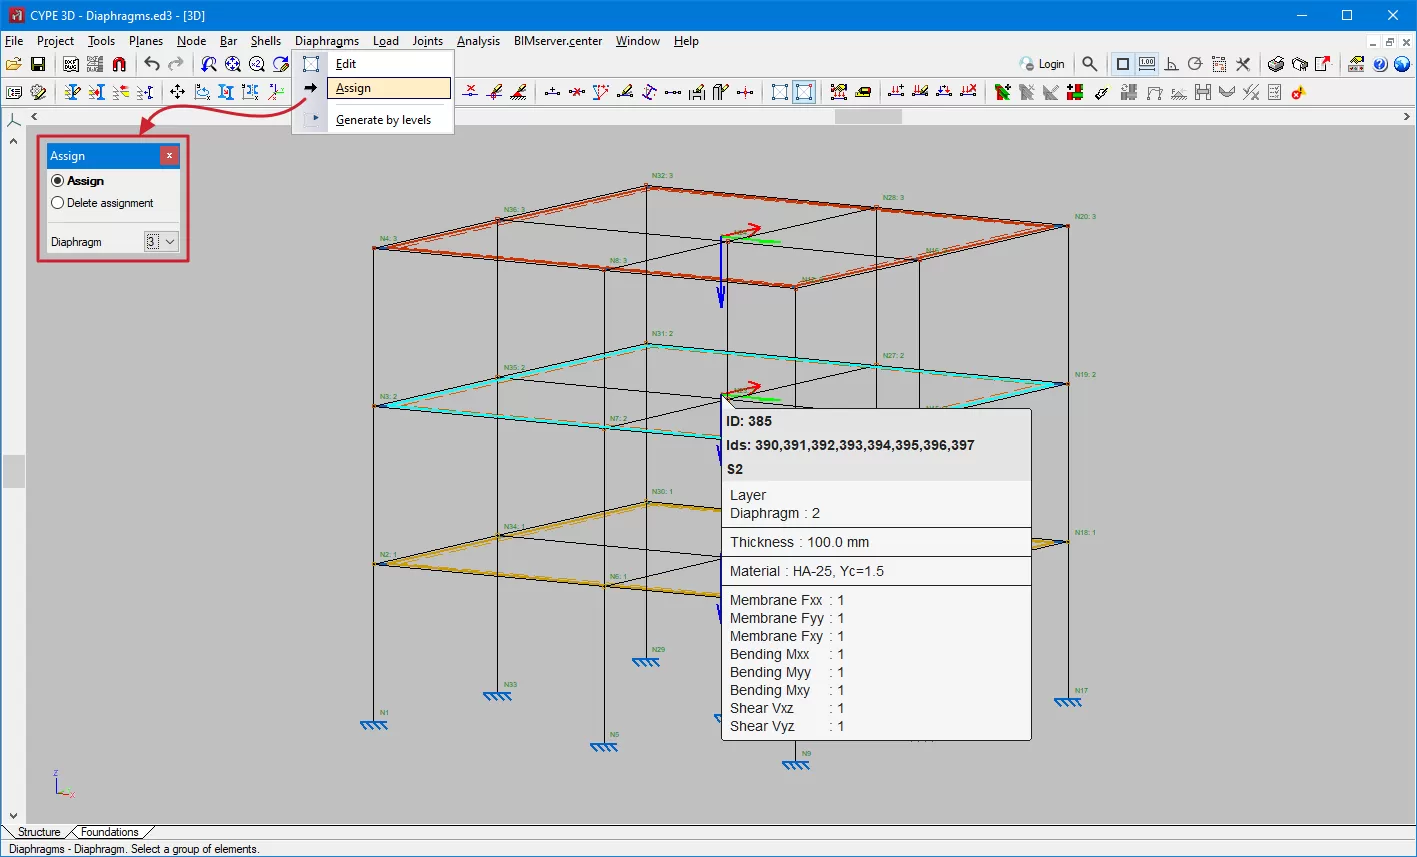Click the magnifying glass search icon
The height and width of the screenshot is (857, 1417).
click(1090, 64)
